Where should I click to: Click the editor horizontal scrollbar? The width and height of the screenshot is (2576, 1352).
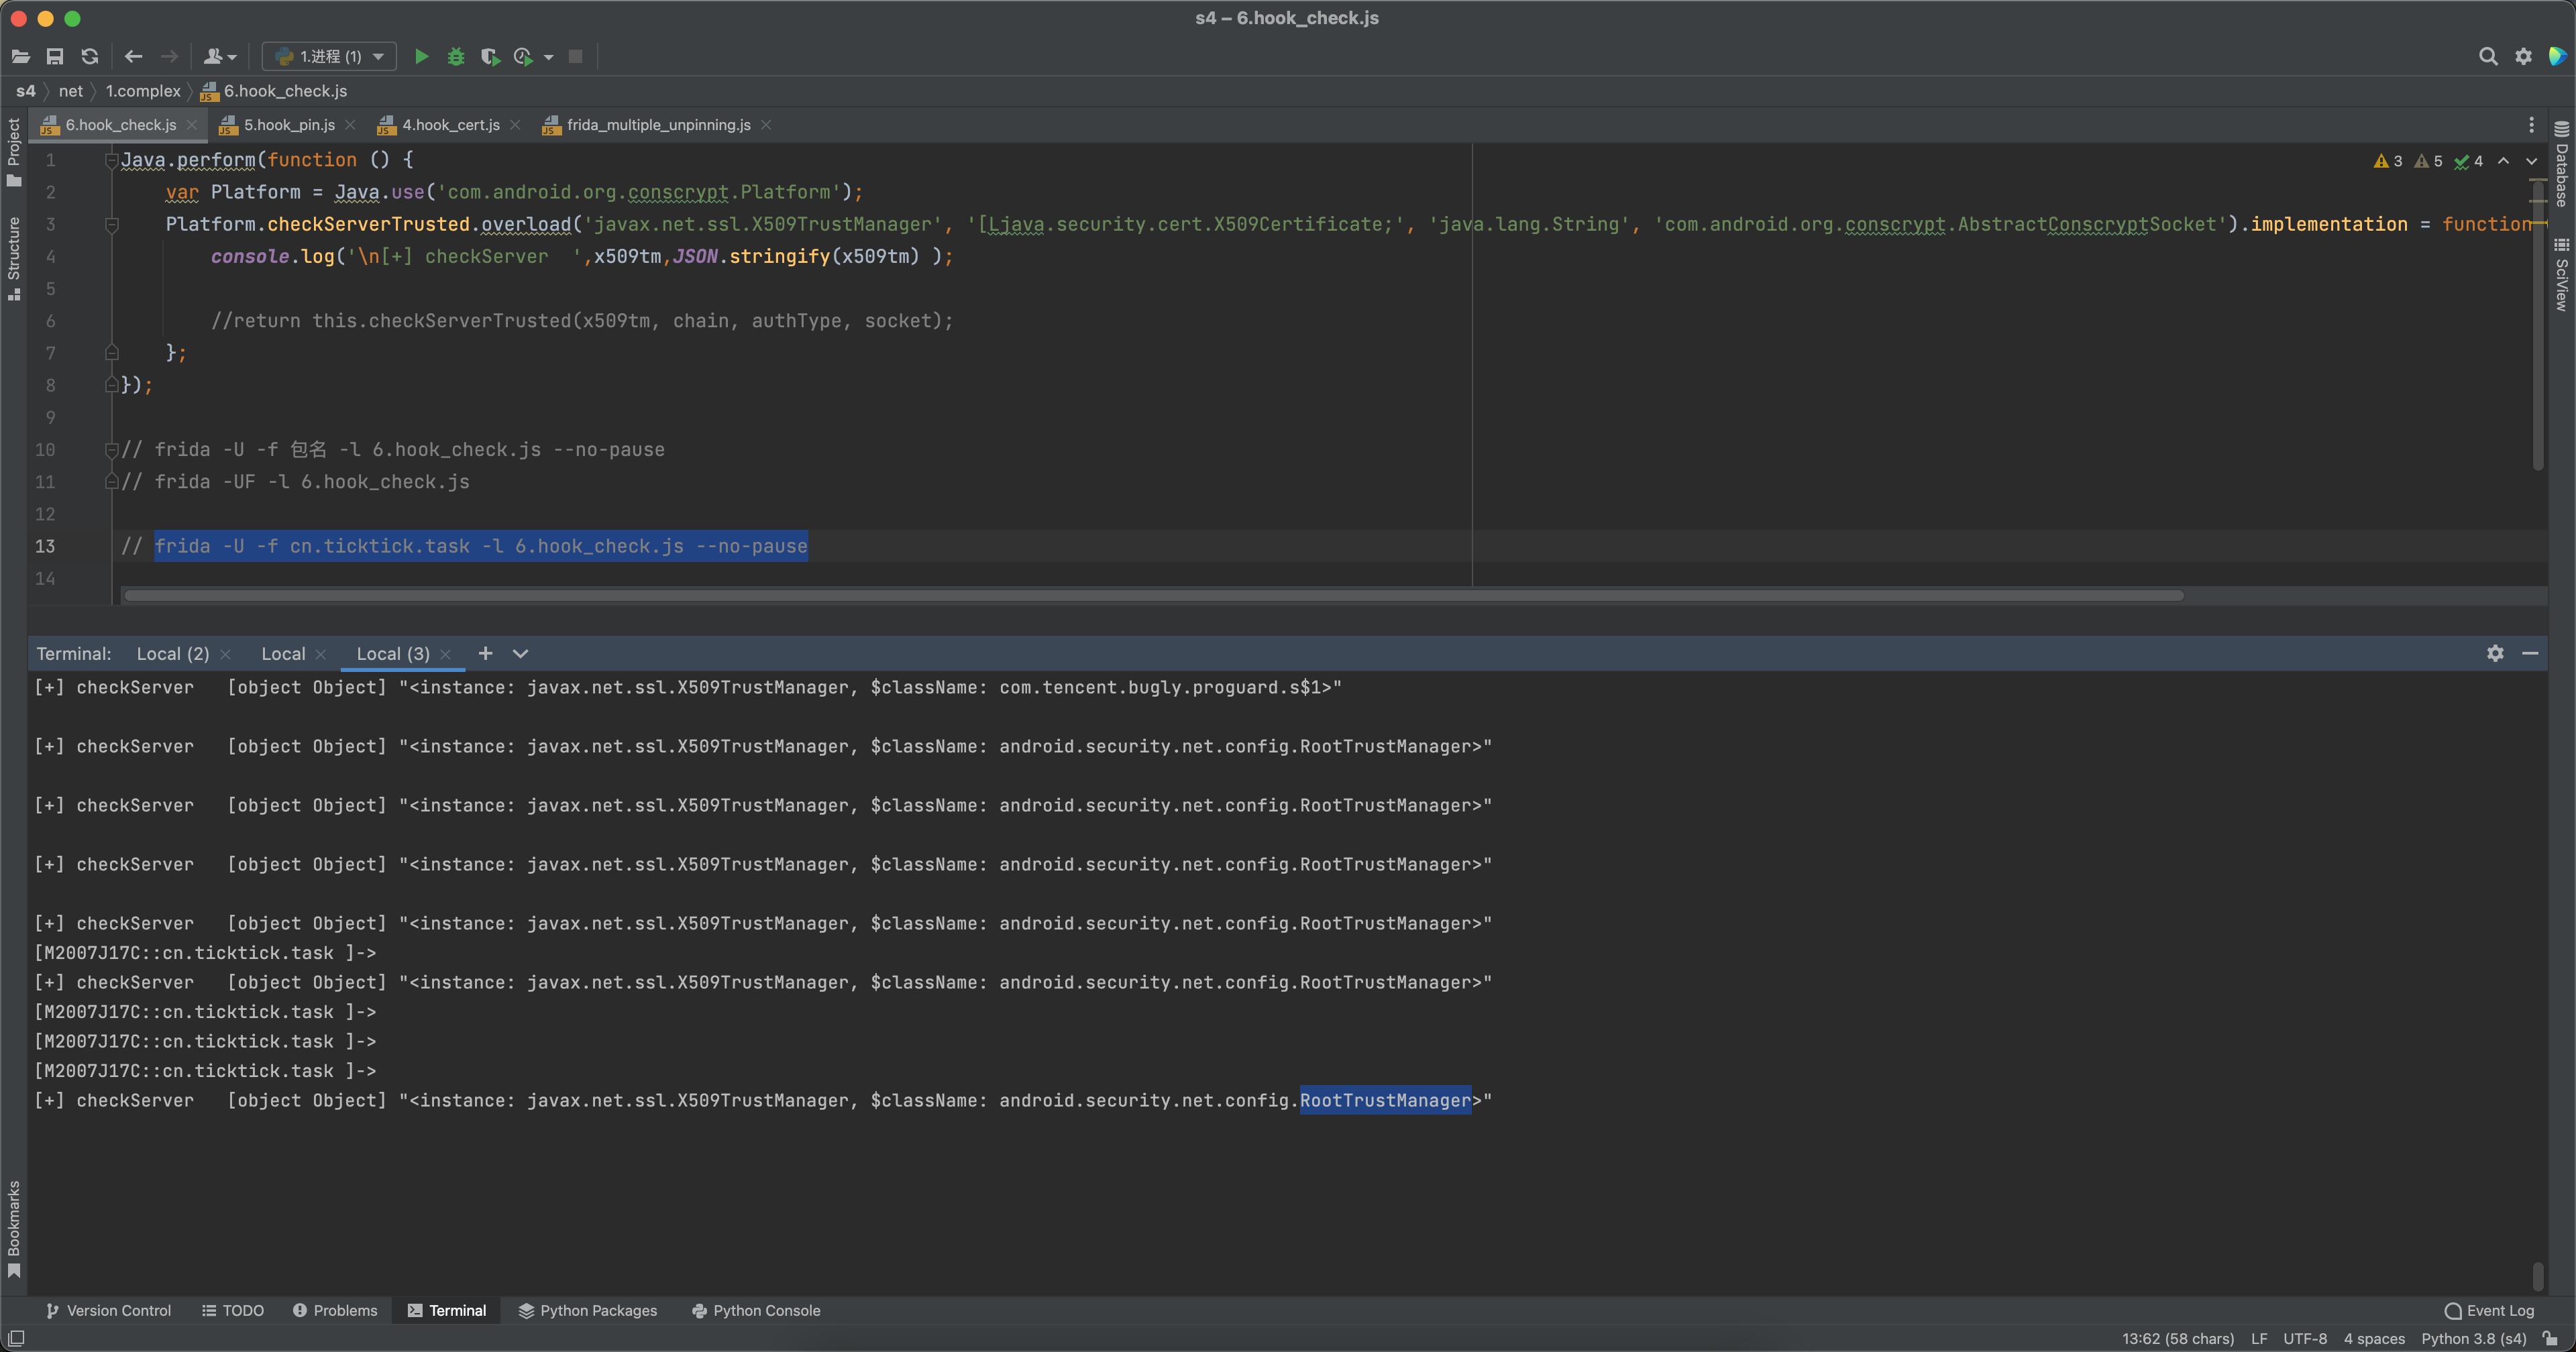pyautogui.click(x=1153, y=596)
